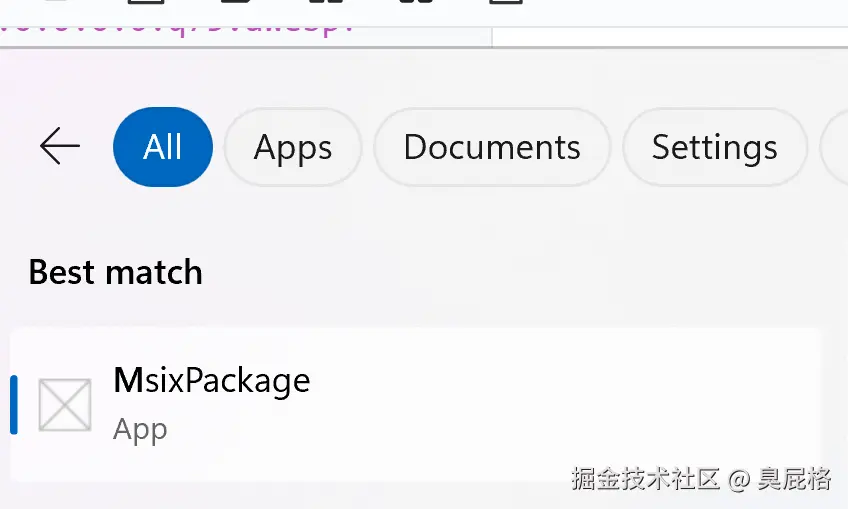Viewport: 848px width, 509px height.
Task: Select the All filter pill
Action: tap(163, 147)
